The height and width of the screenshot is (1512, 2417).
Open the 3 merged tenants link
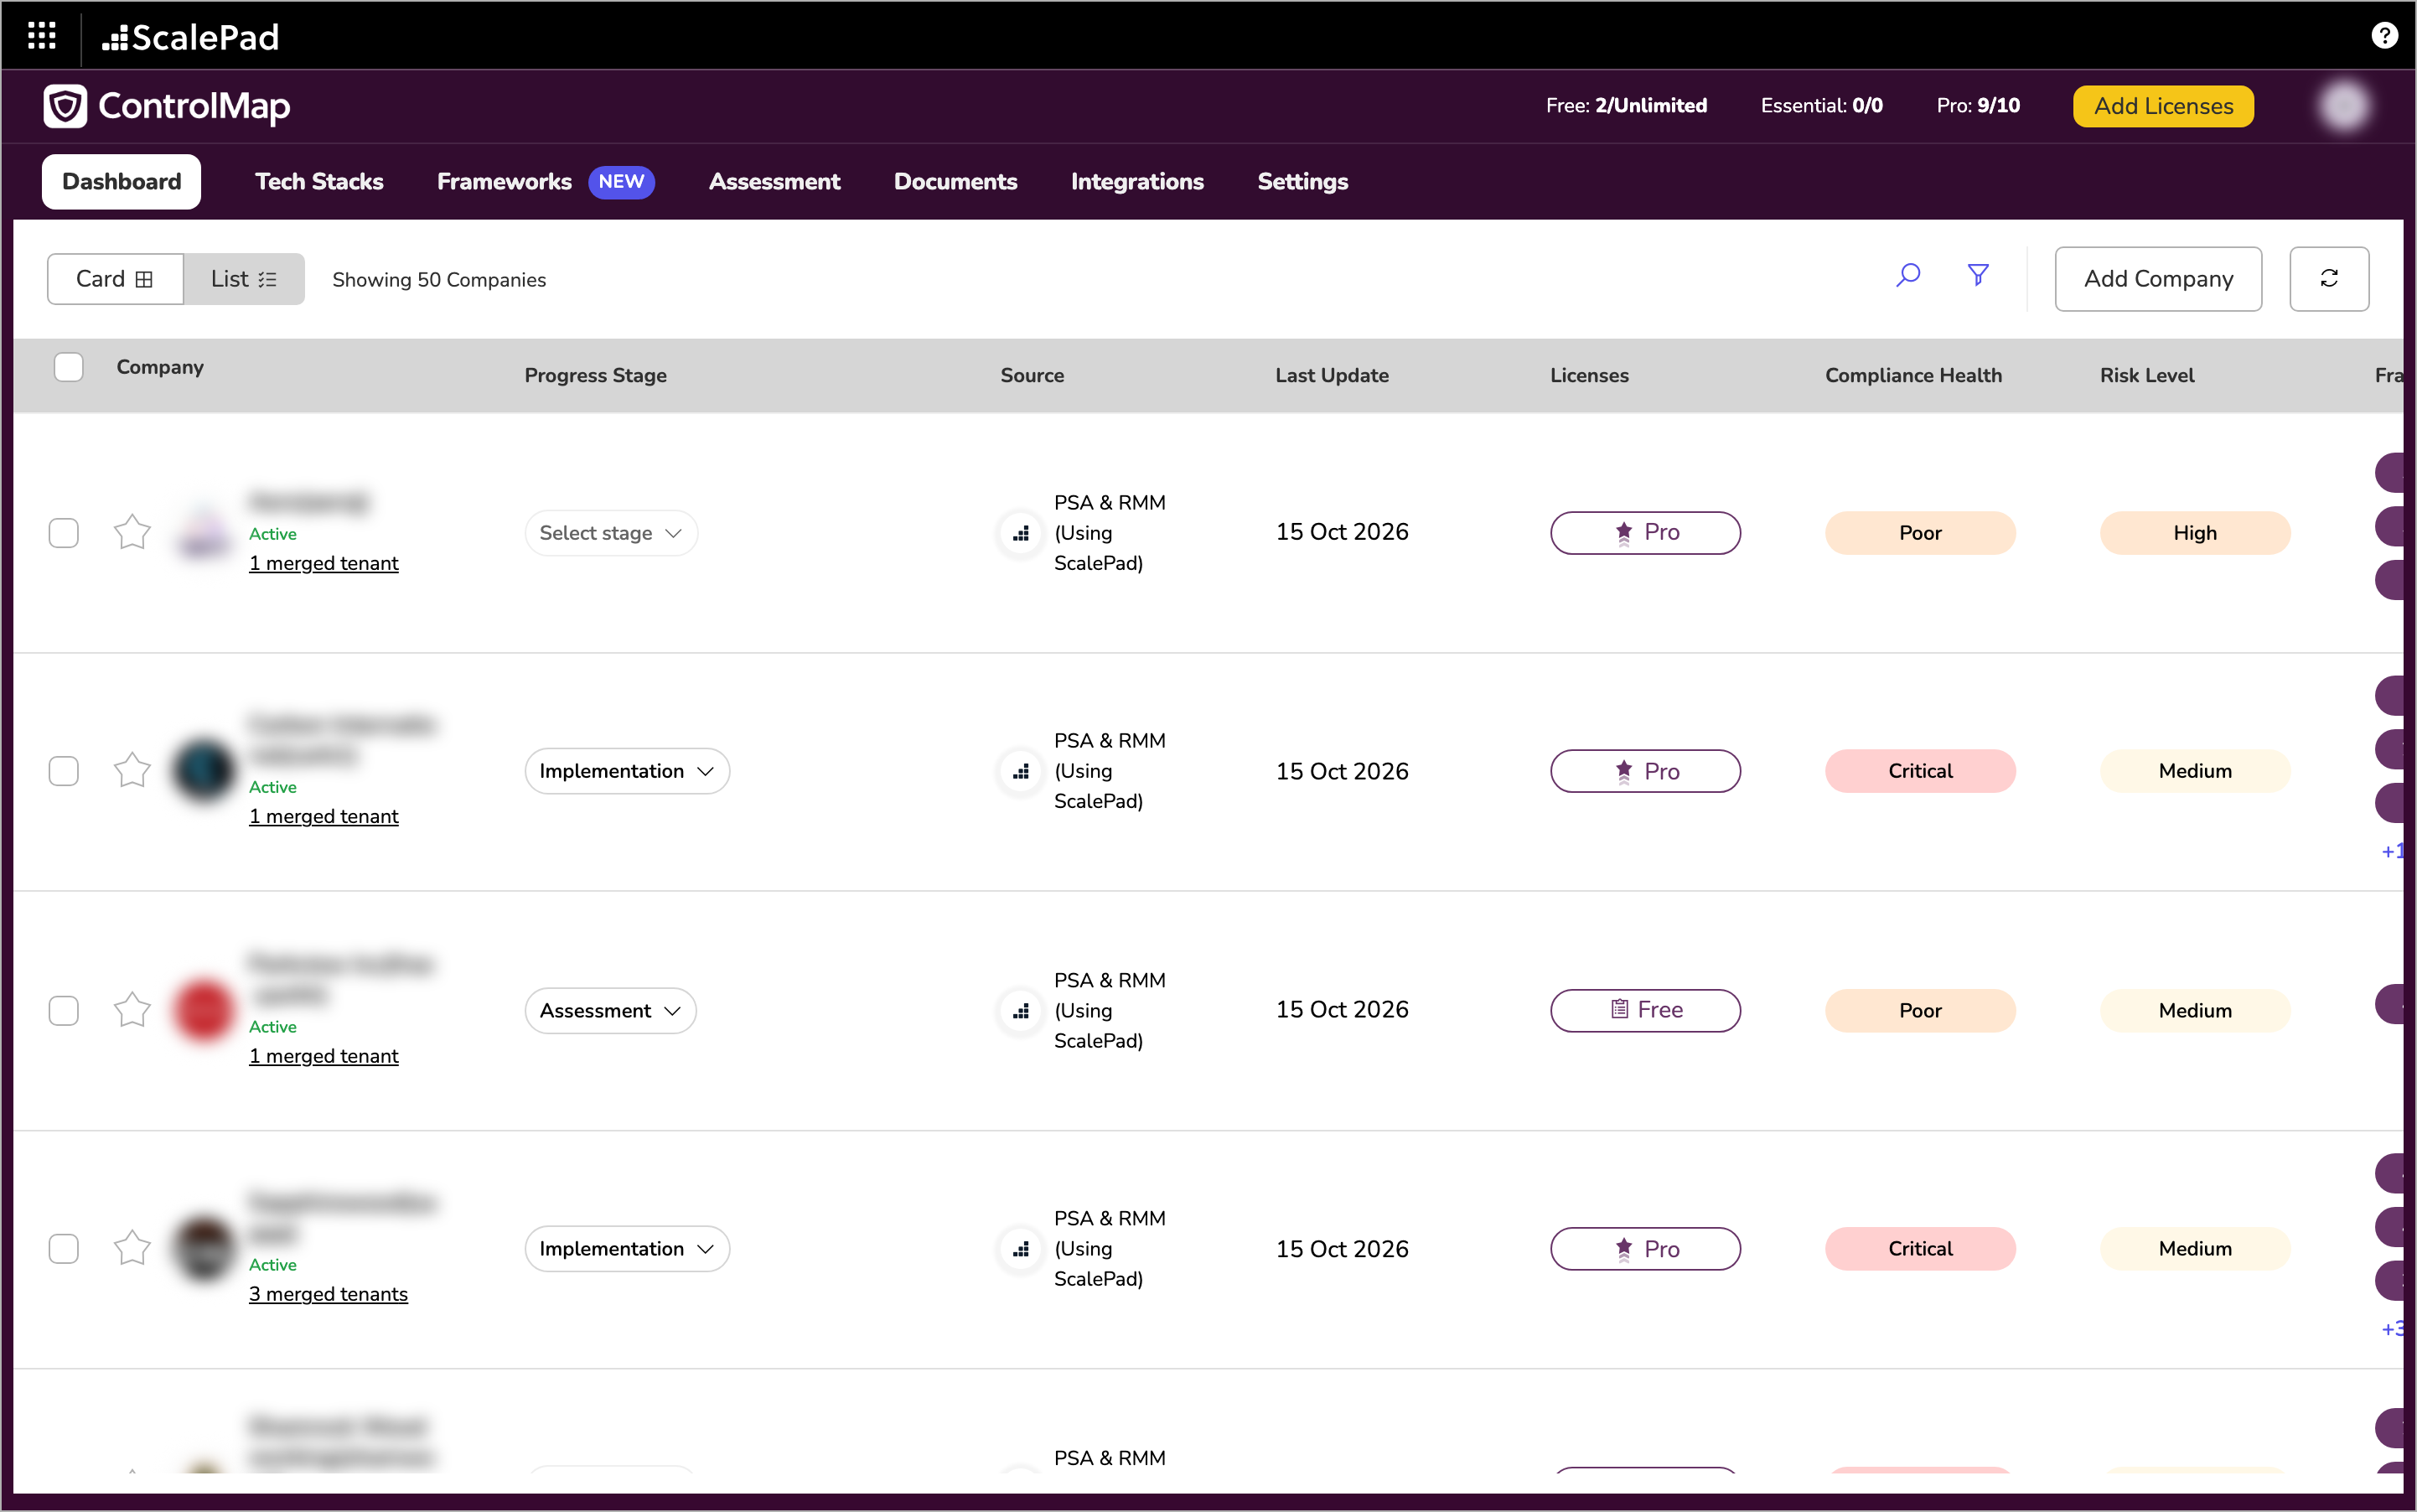tap(328, 1294)
